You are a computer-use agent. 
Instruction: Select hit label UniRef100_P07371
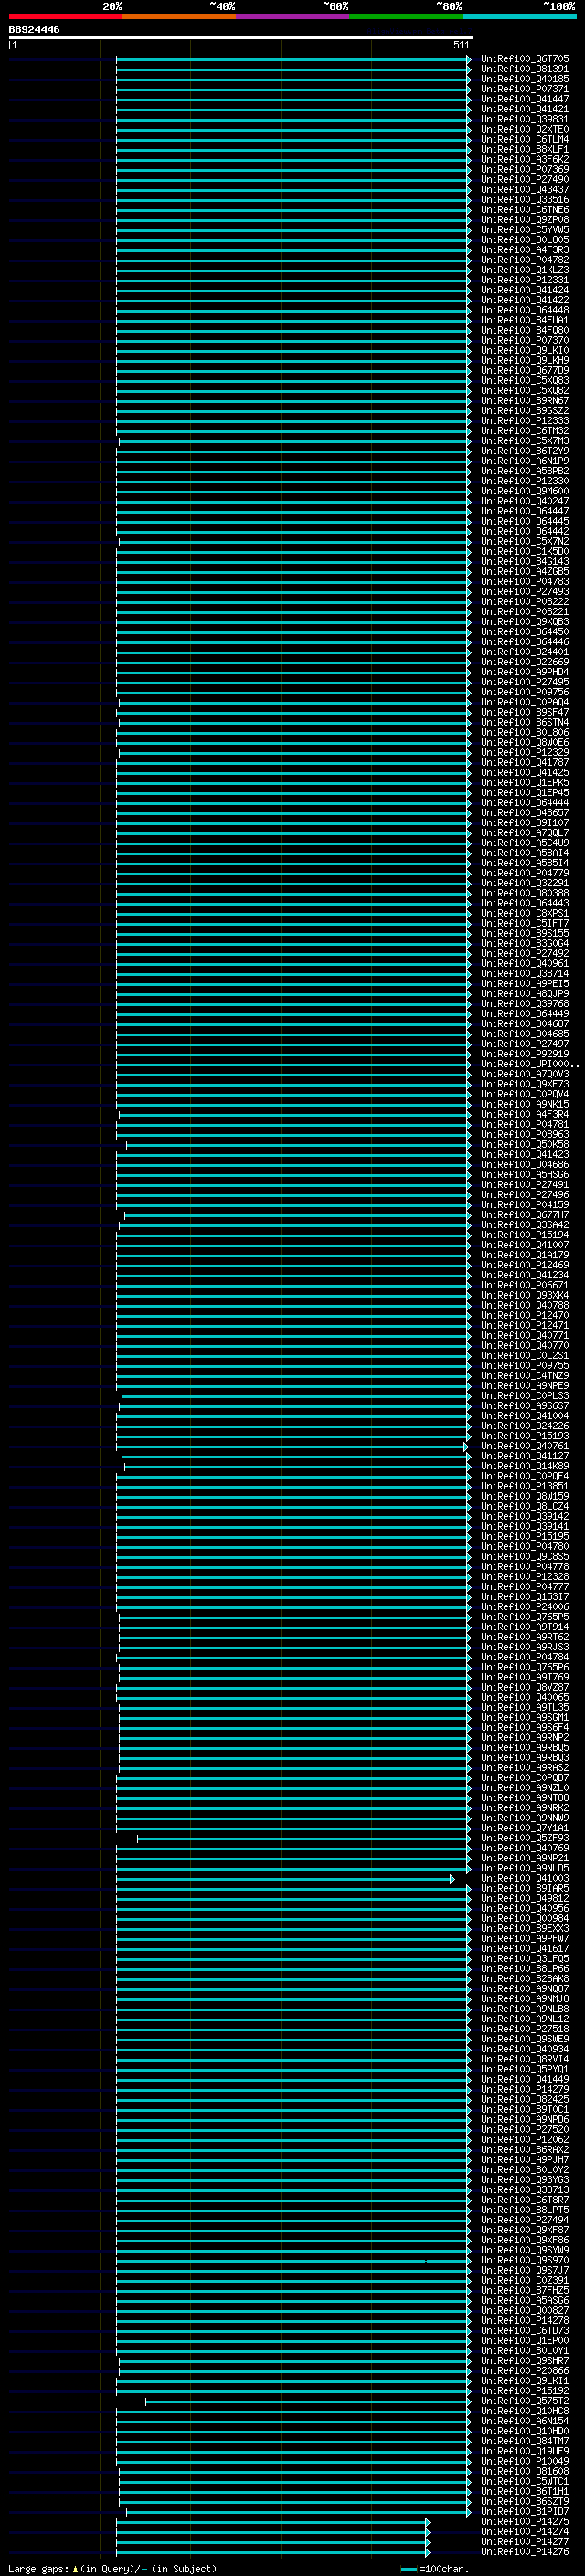tap(525, 89)
